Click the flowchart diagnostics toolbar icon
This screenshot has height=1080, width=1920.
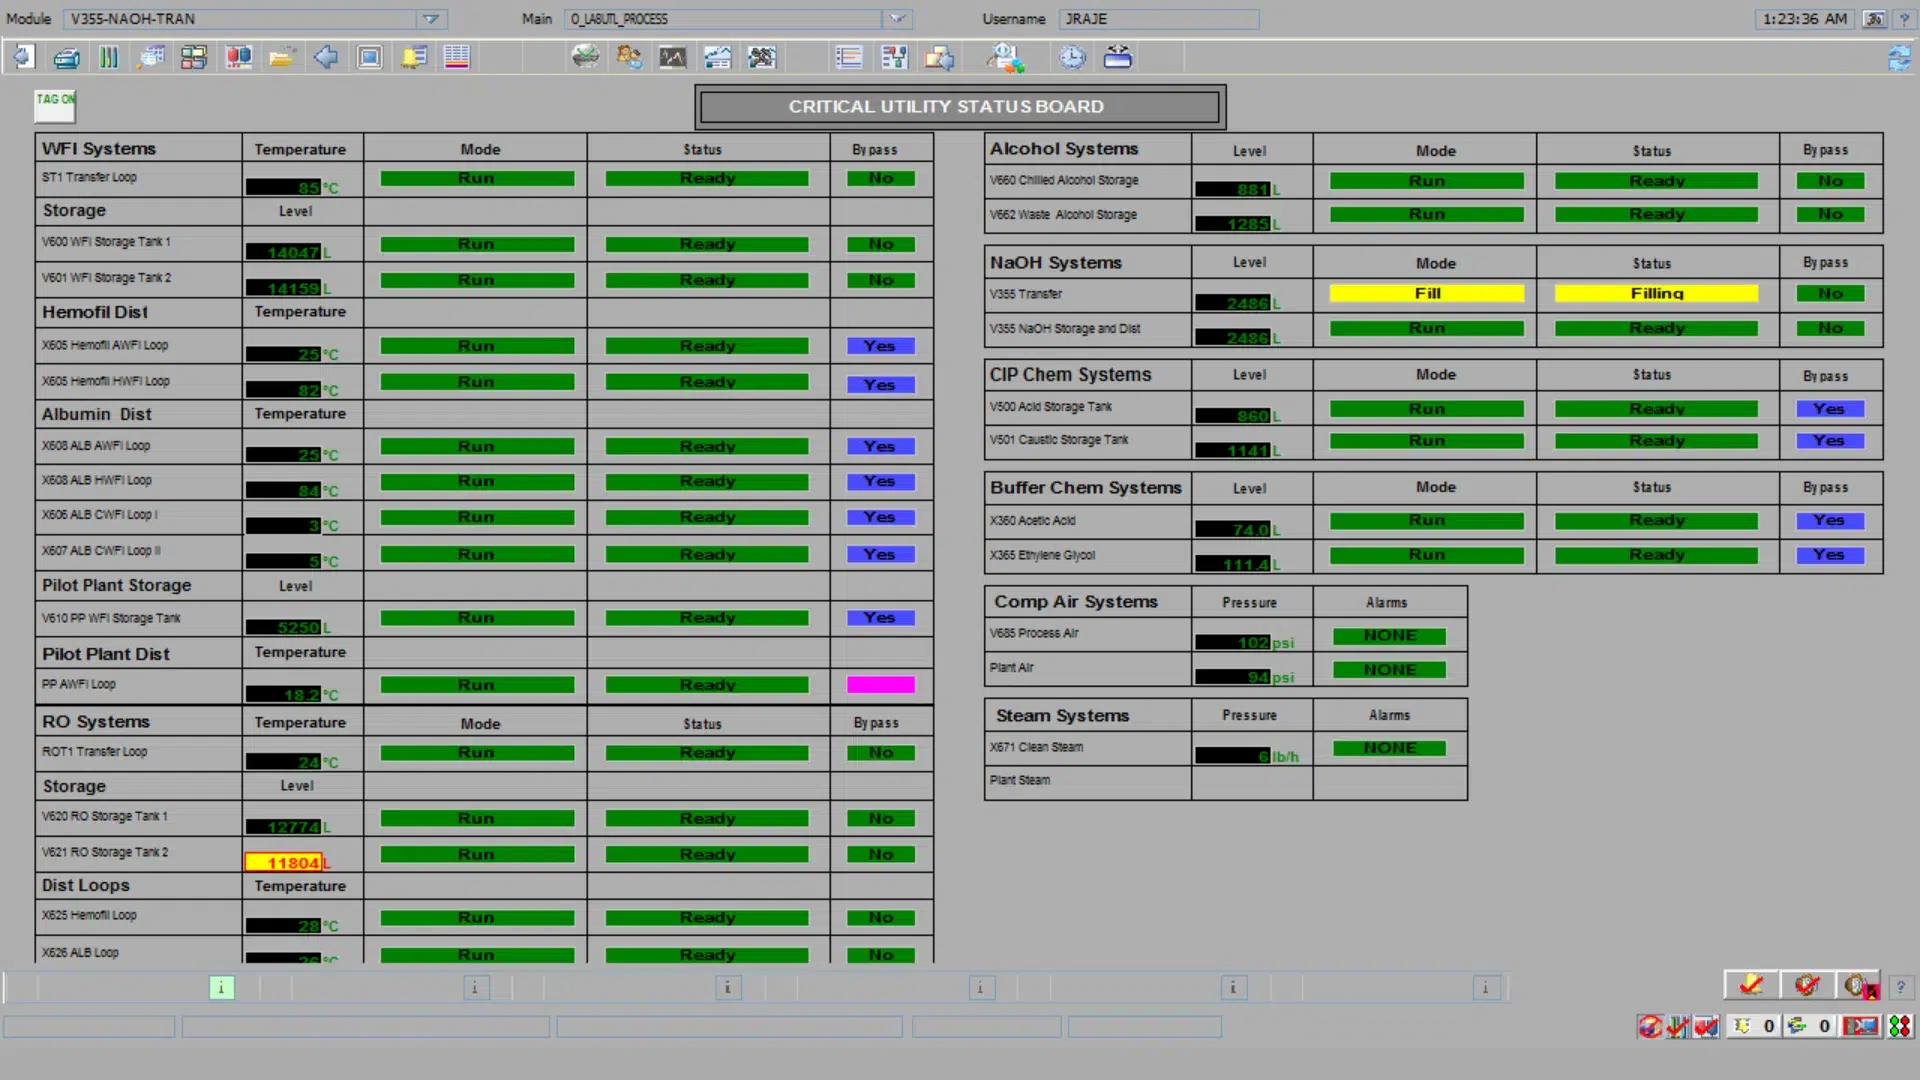(894, 57)
